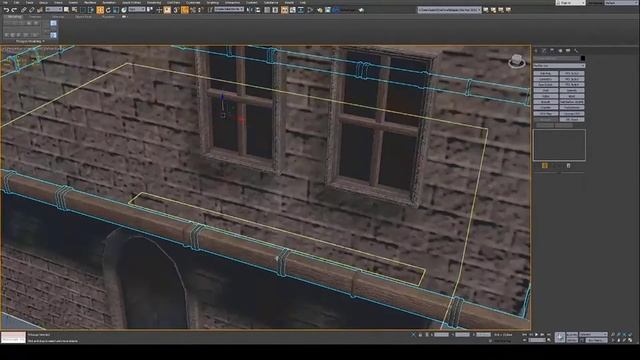This screenshot has width=640, height=360.
Task: Toggle the 3D Snaps button
Action: coord(175,10)
